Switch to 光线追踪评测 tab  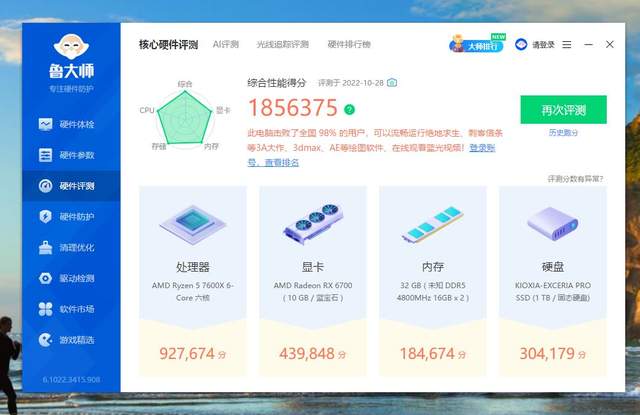point(282,44)
